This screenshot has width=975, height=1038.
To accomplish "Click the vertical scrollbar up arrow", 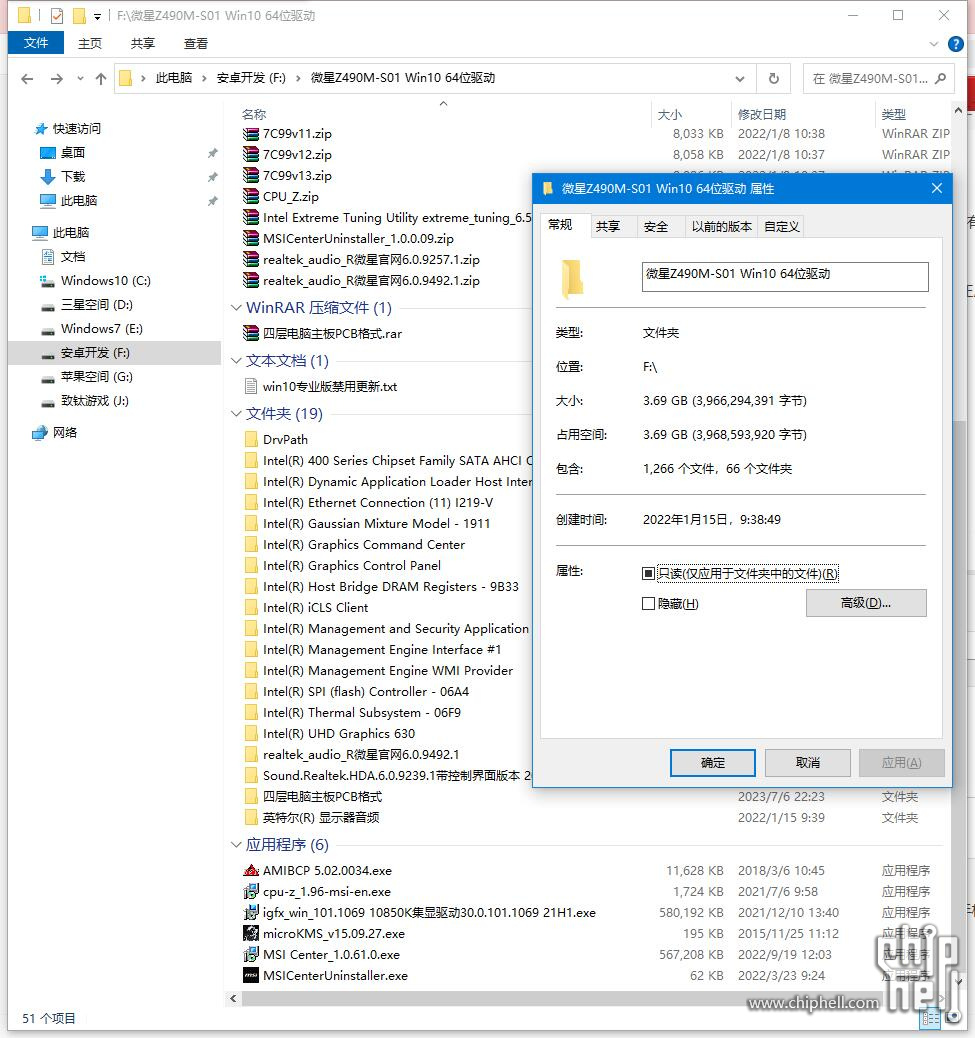I will [x=958, y=110].
